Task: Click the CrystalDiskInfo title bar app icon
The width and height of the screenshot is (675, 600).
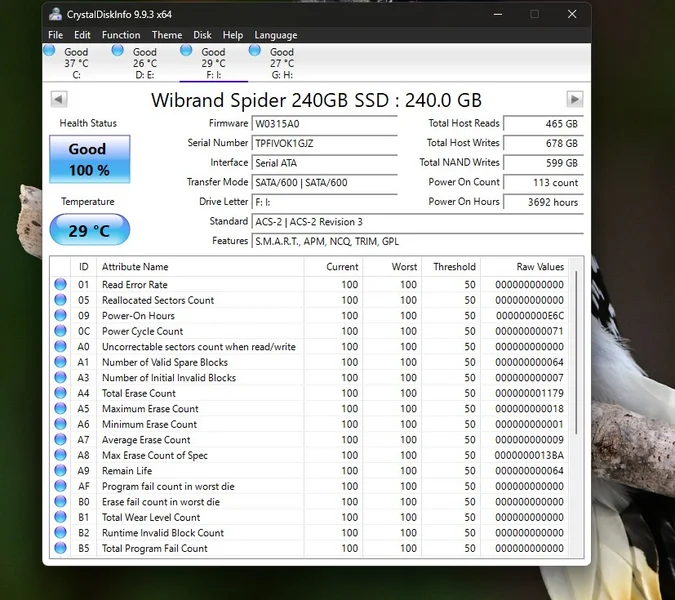Action: pos(55,14)
